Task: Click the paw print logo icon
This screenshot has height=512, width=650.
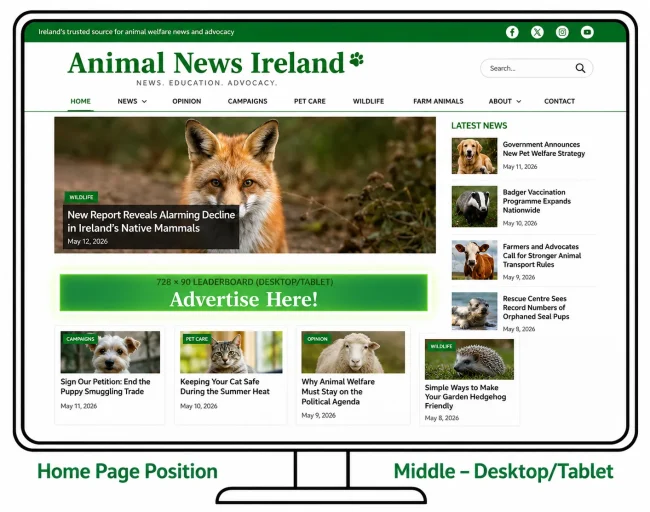Action: [x=357, y=60]
